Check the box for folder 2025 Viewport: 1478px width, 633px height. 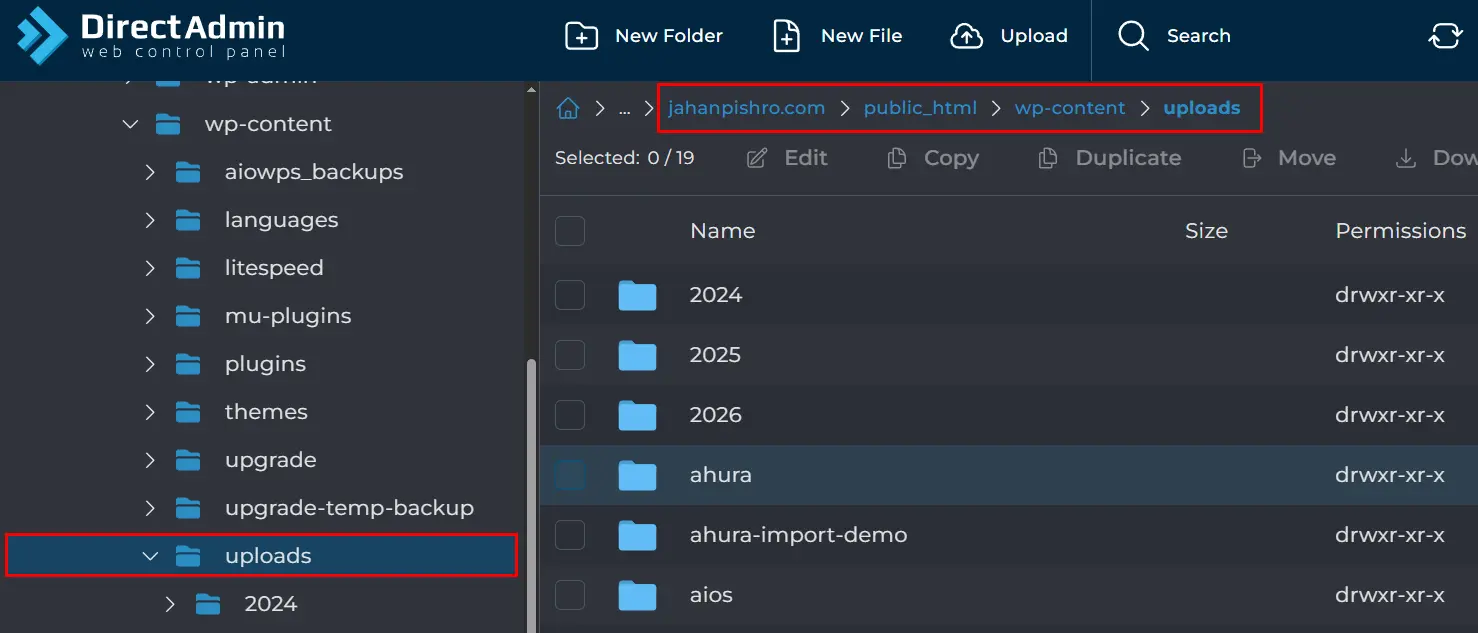tap(570, 355)
